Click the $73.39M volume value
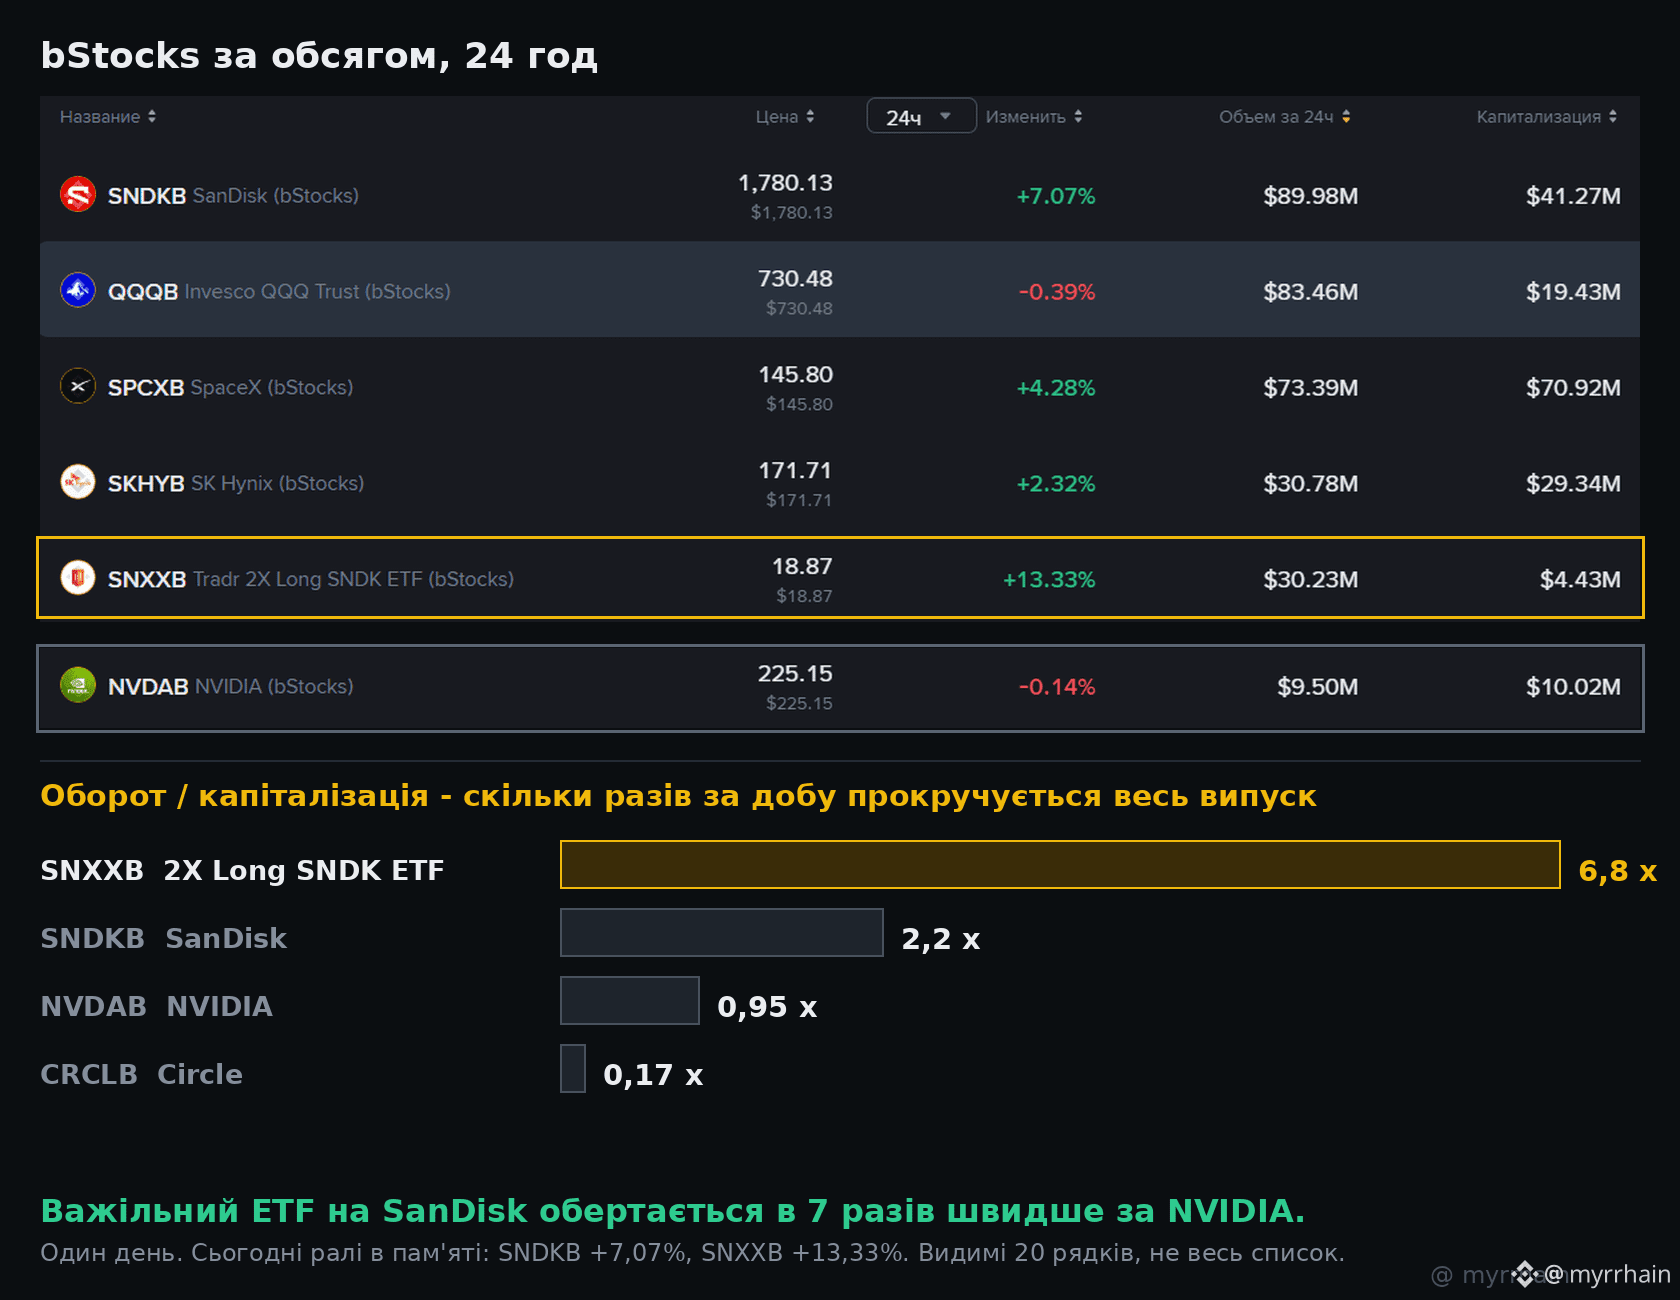This screenshot has height=1300, width=1680. 1310,388
